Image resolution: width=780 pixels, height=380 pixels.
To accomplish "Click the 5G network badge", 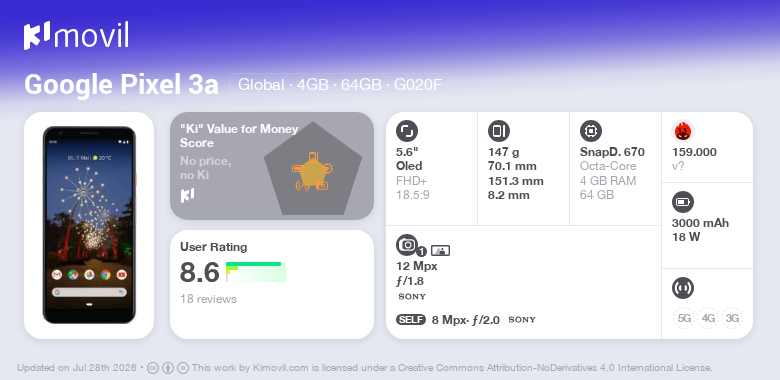I will pyautogui.click(x=684, y=318).
